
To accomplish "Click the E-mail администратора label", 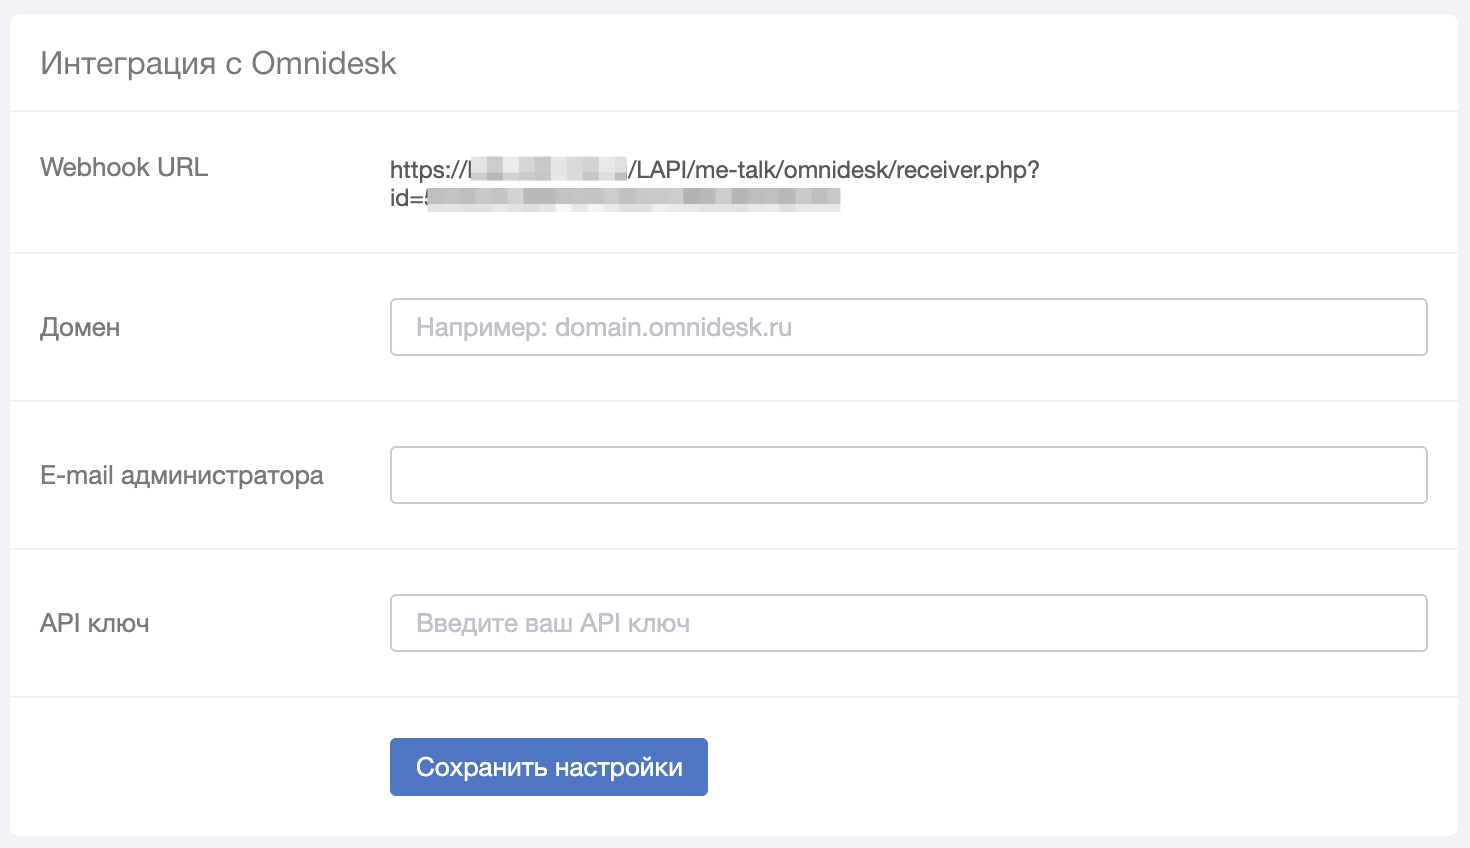I will point(182,476).
